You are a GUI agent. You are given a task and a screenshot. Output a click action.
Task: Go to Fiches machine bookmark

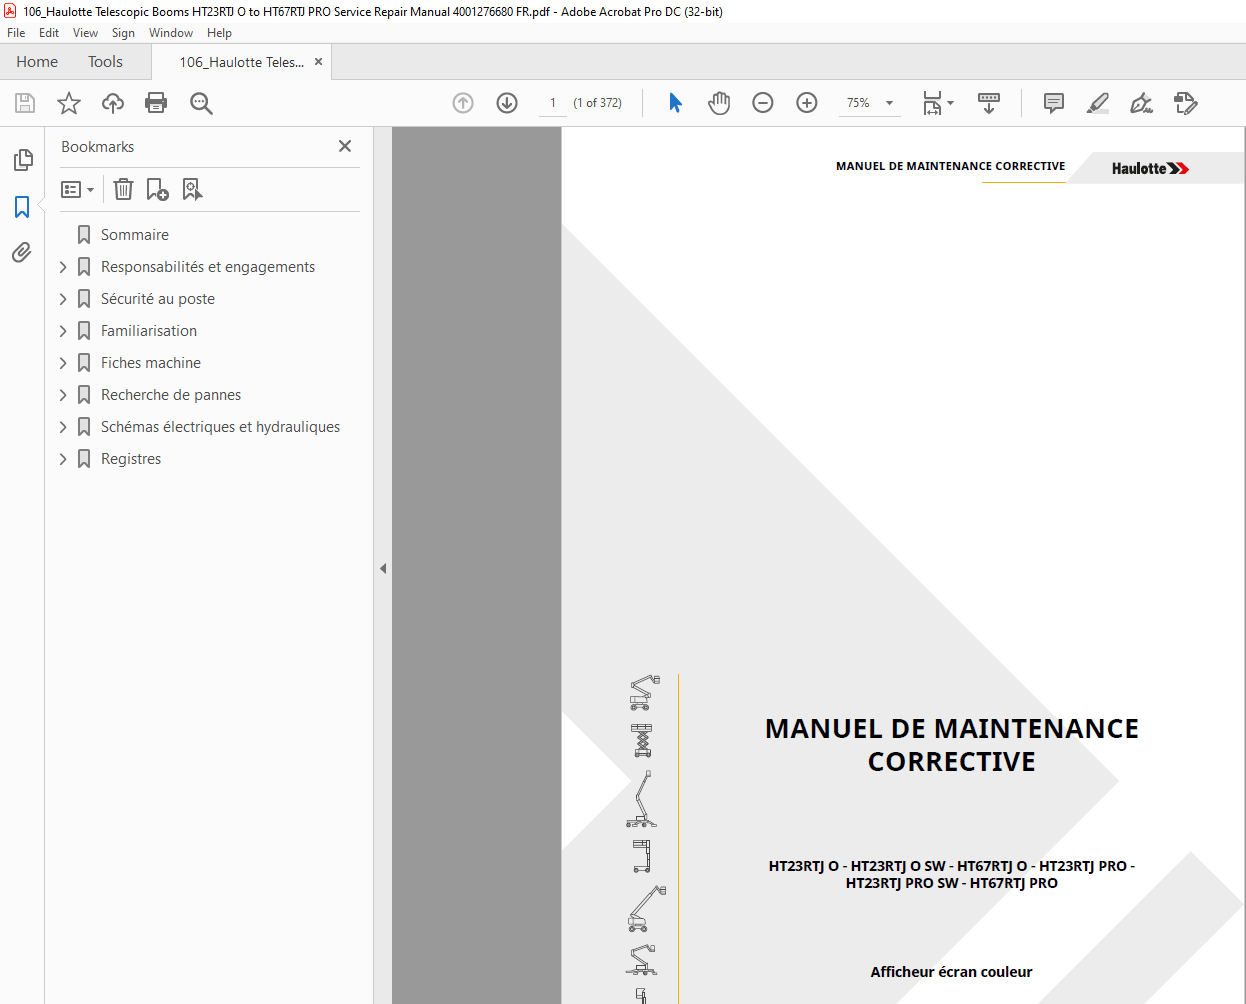[151, 363]
